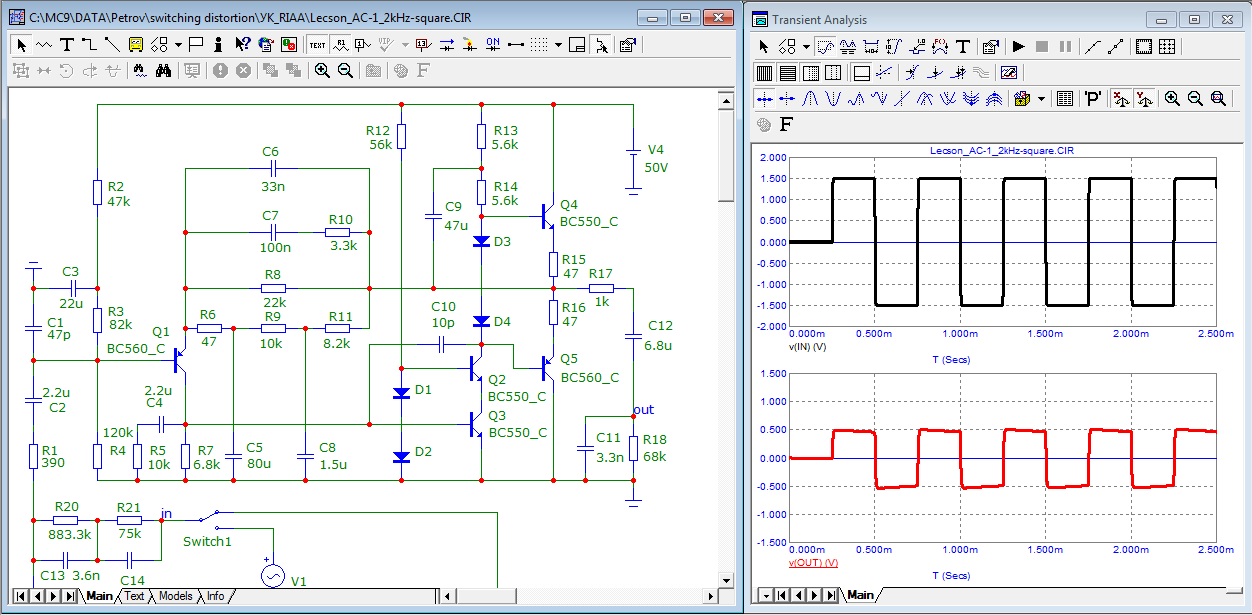1252x615 pixels.
Task: Open the analysis shapes dropdown arrow
Action: 806,46
